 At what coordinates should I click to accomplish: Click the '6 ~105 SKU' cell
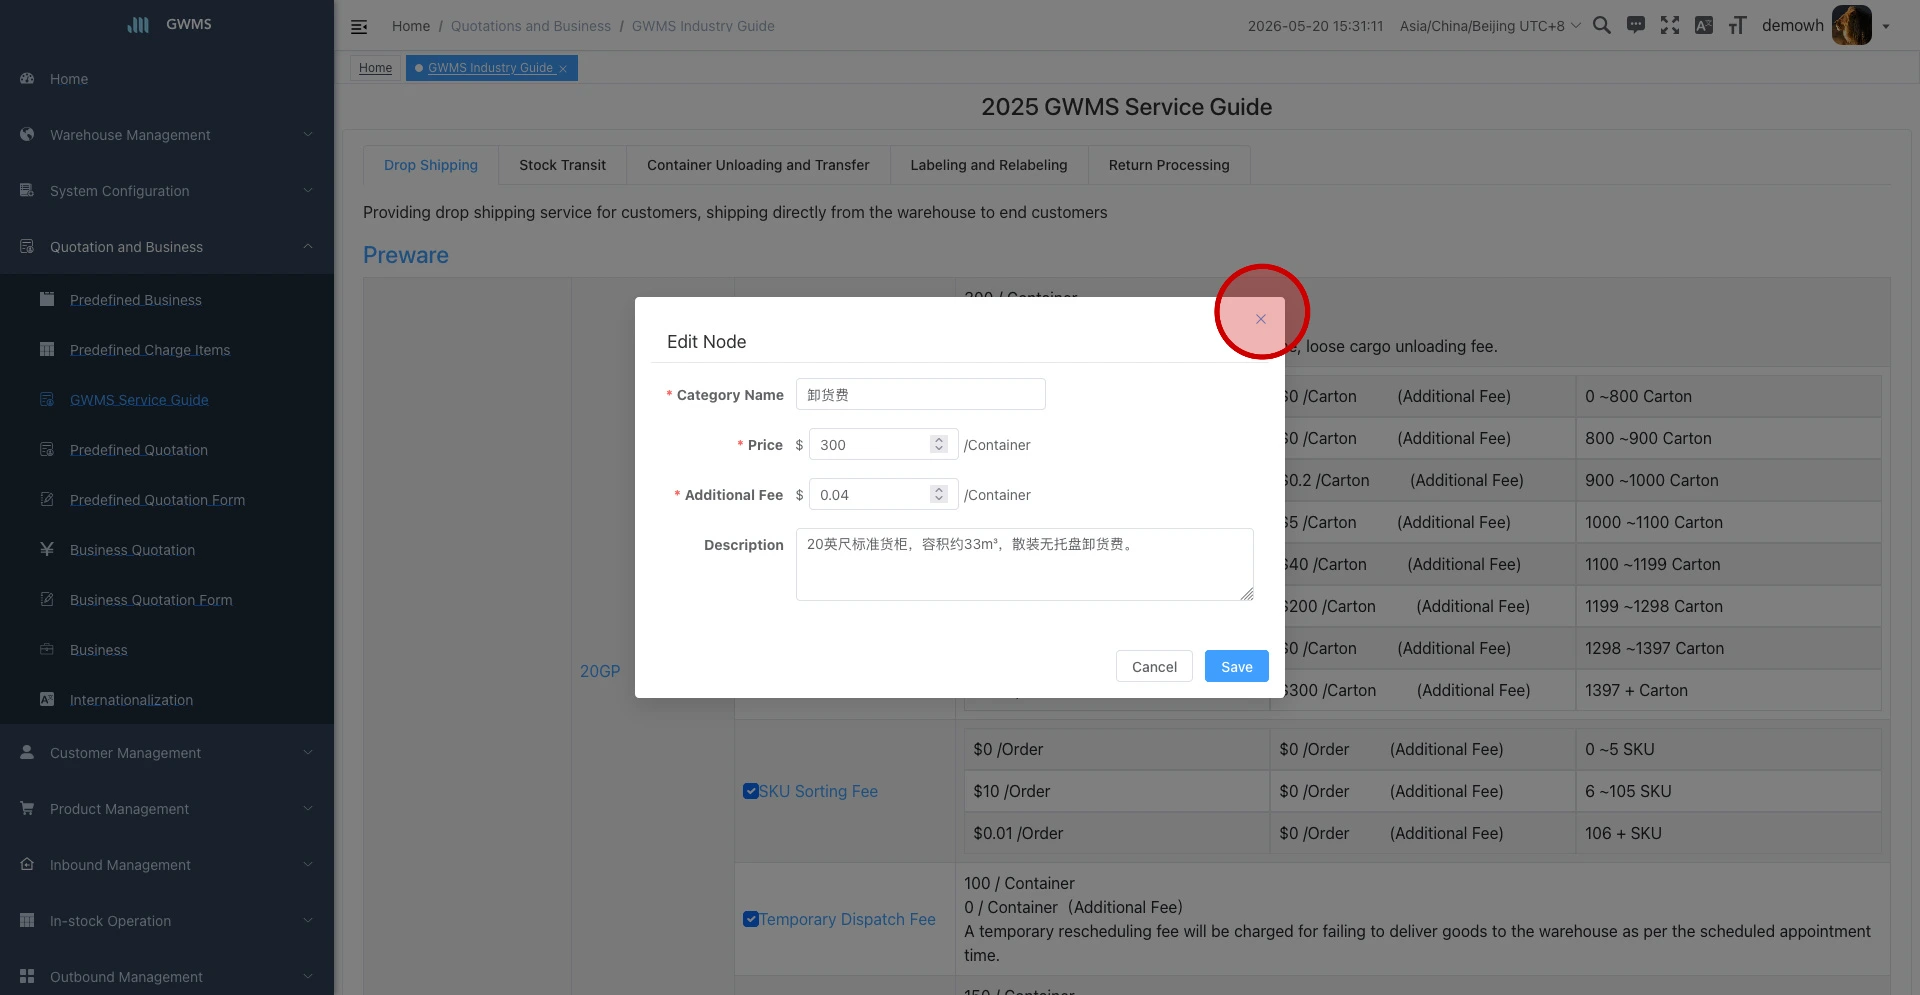coord(1728,791)
